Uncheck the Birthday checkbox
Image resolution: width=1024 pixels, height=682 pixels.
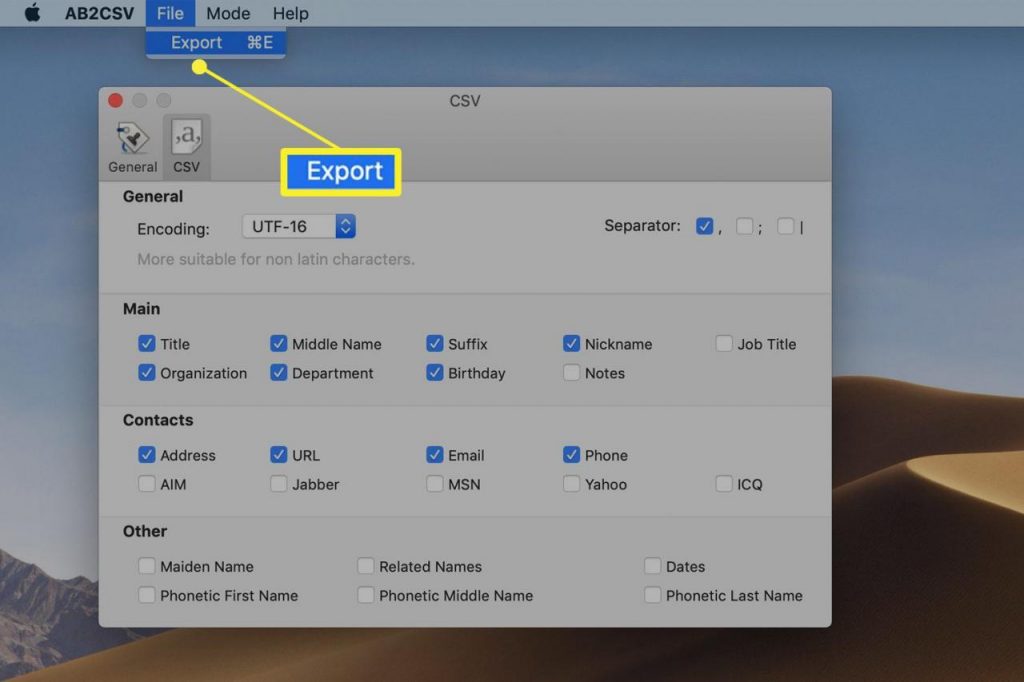coord(435,372)
